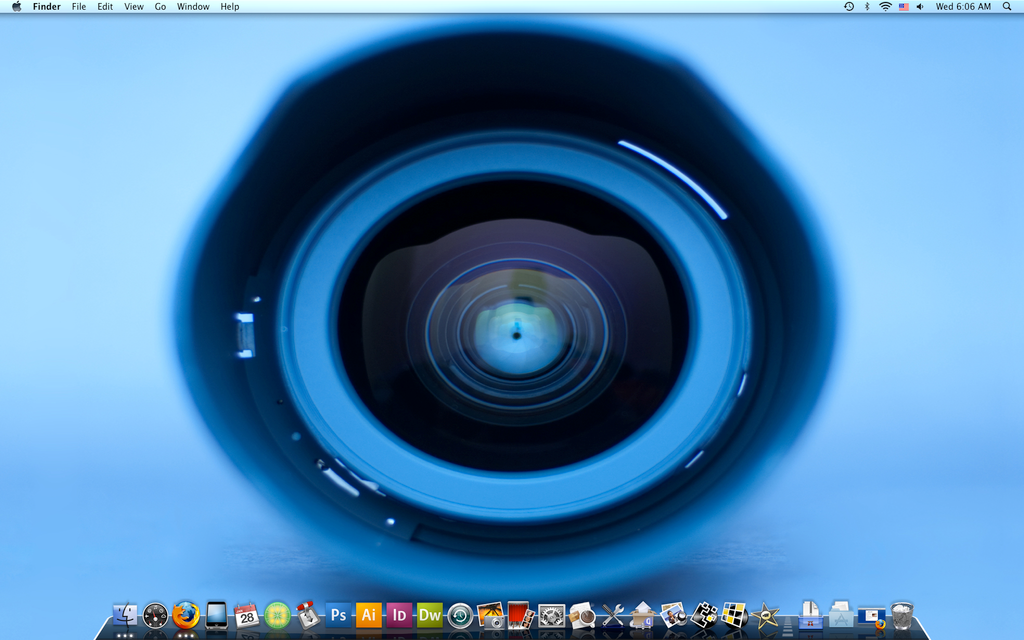Open the volume control in menu bar

tap(920, 6)
